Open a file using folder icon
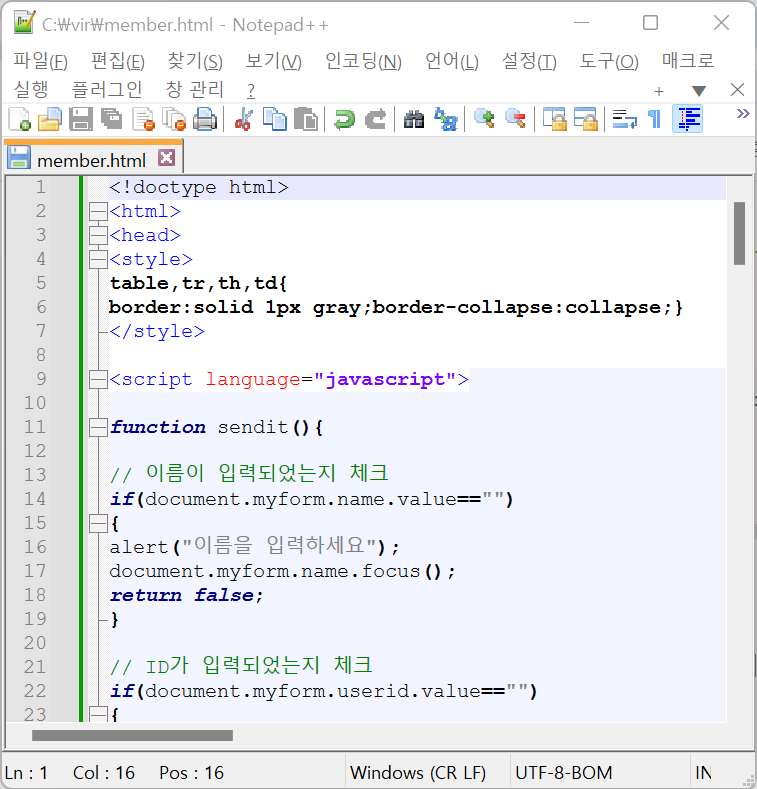This screenshot has width=757, height=789. point(50,120)
